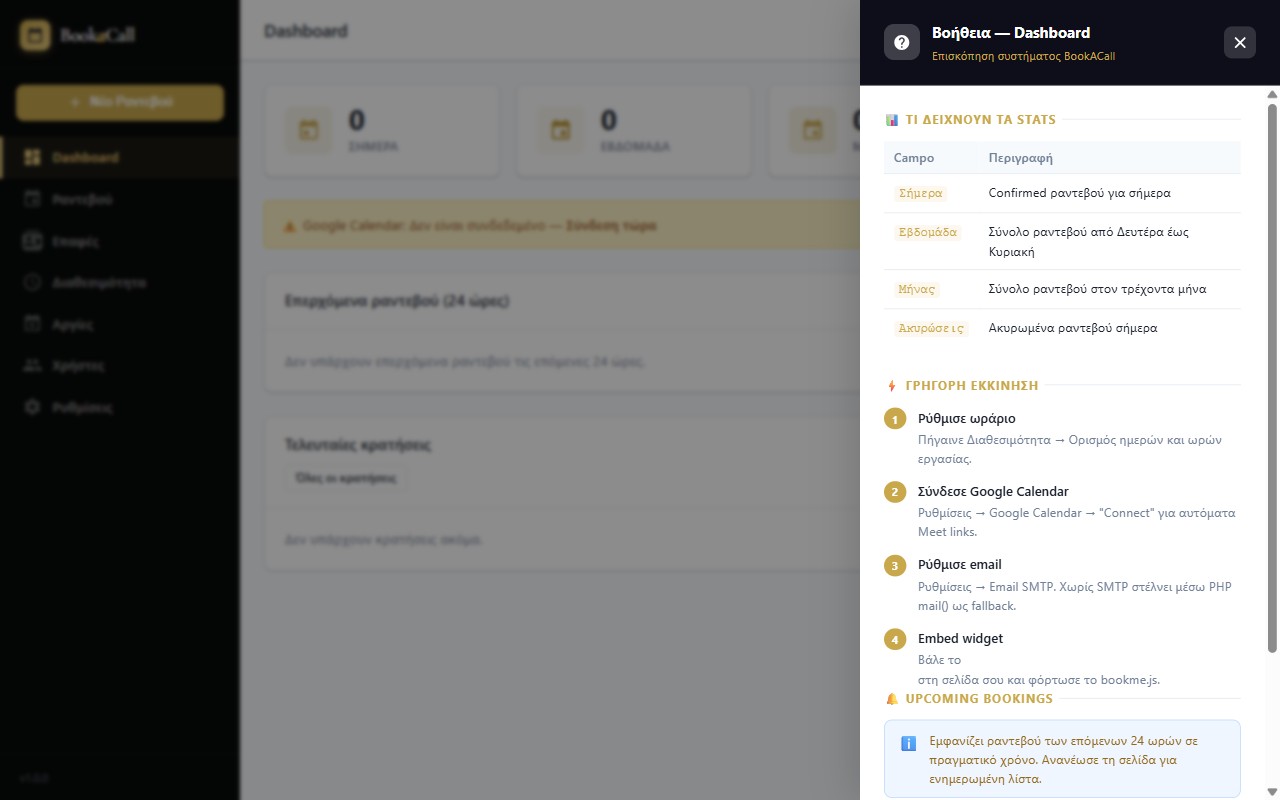This screenshot has height=800, width=1280.
Task: Click the Νέο Ραντεβού button
Action: click(120, 102)
